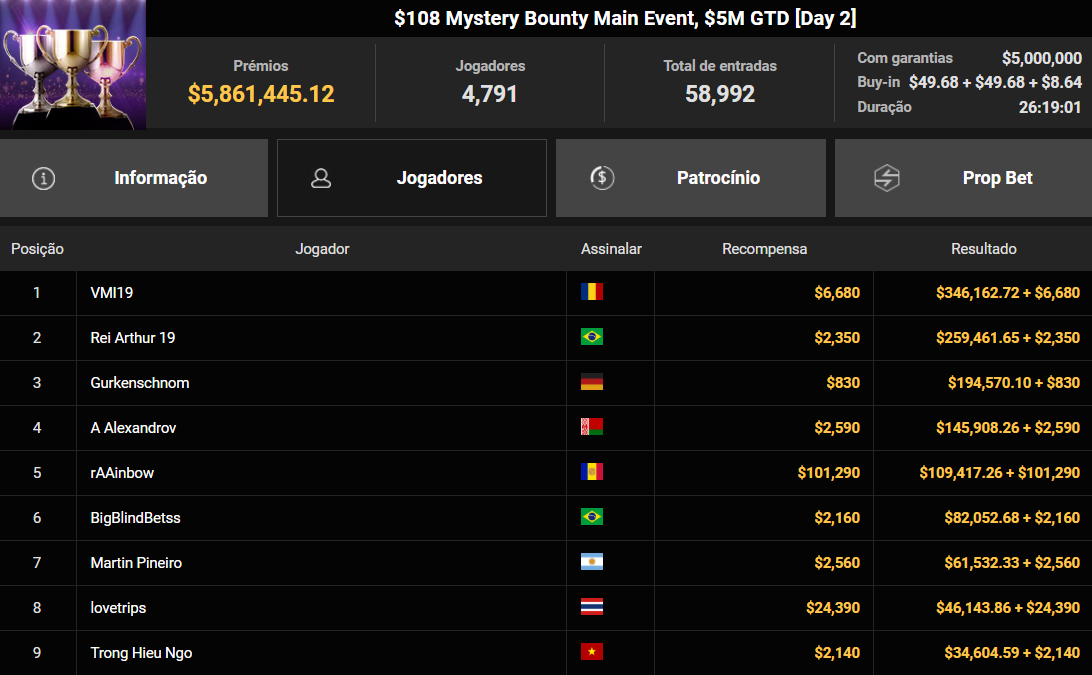Click the $2,350 bounty value in Recompensa
The width and height of the screenshot is (1092, 675).
coord(837,338)
